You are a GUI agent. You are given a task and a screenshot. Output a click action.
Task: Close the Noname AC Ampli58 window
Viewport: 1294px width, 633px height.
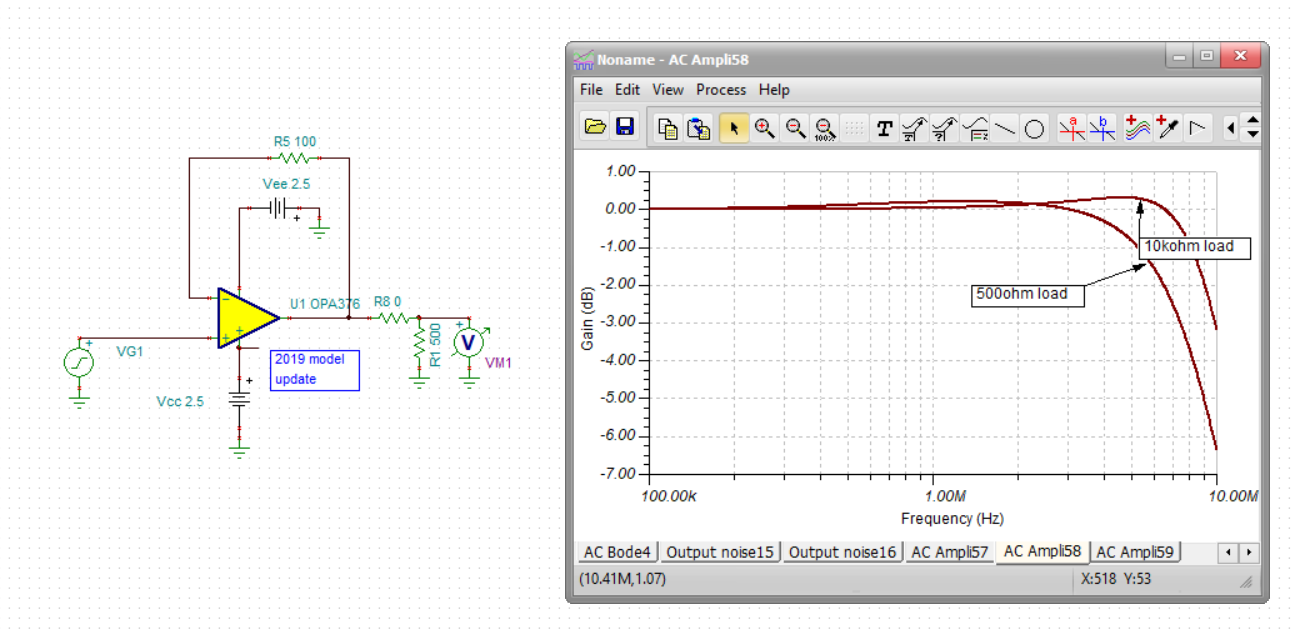(1241, 56)
